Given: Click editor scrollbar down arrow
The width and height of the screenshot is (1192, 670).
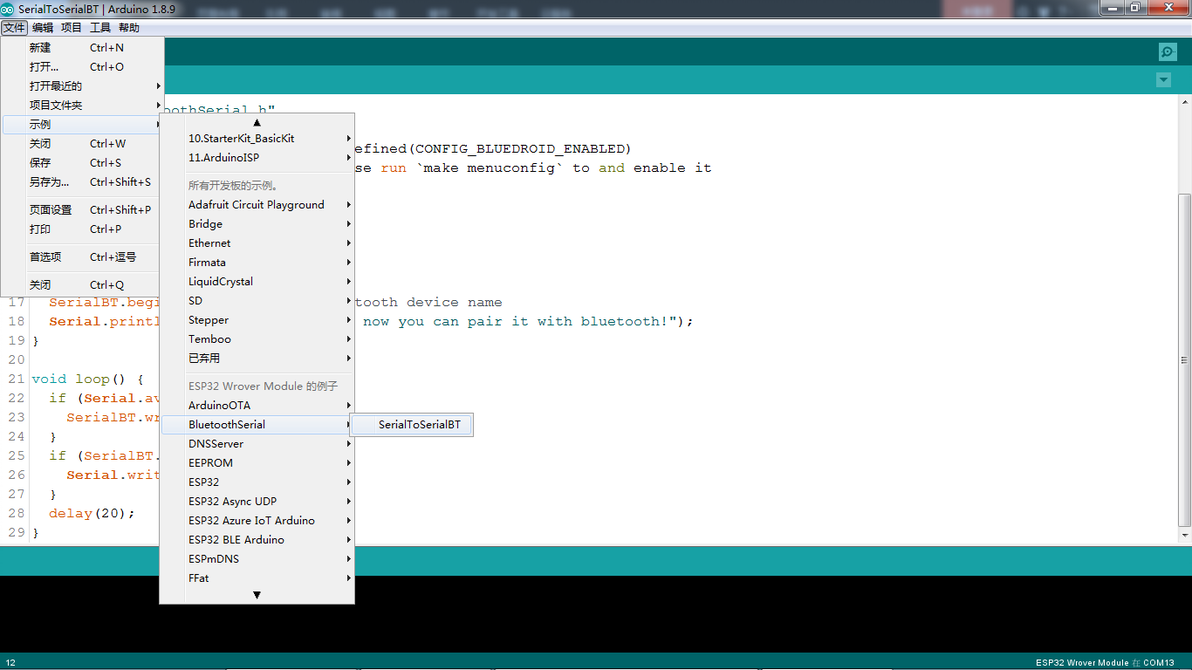Looking at the screenshot, I should [x=1184, y=535].
